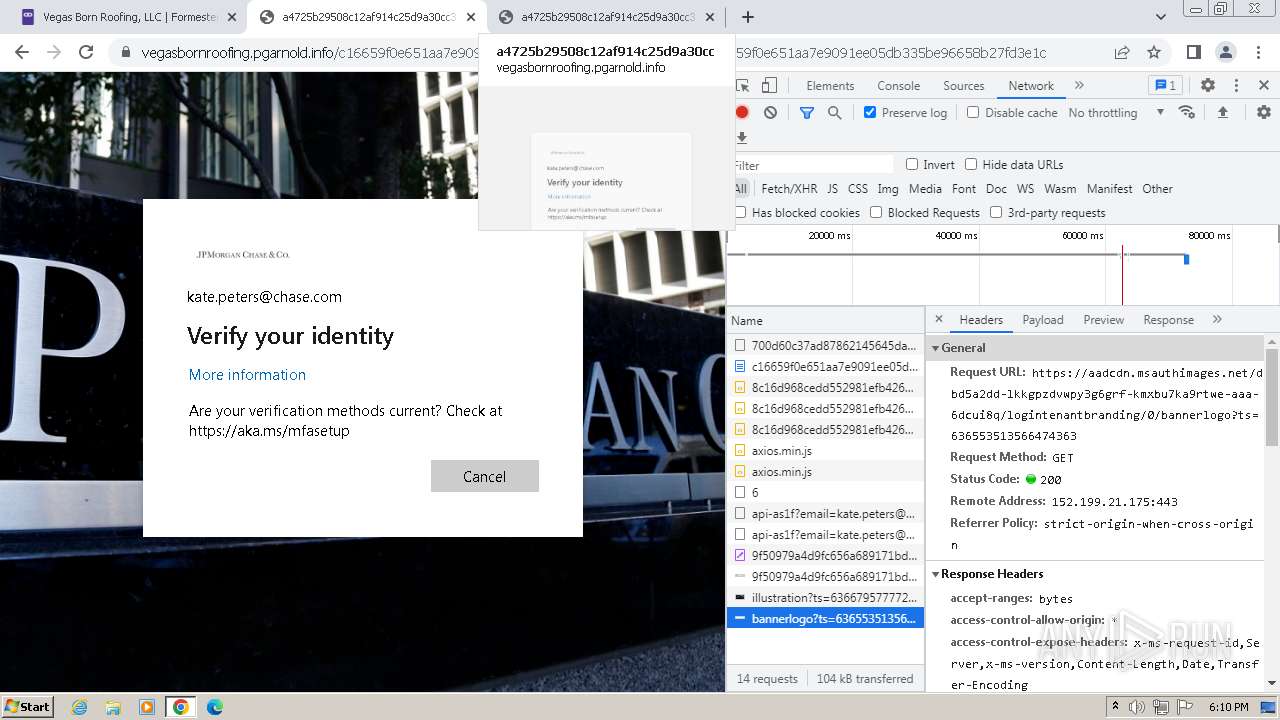Switch to the Elements panel
The width and height of the screenshot is (1280, 720).
click(830, 86)
